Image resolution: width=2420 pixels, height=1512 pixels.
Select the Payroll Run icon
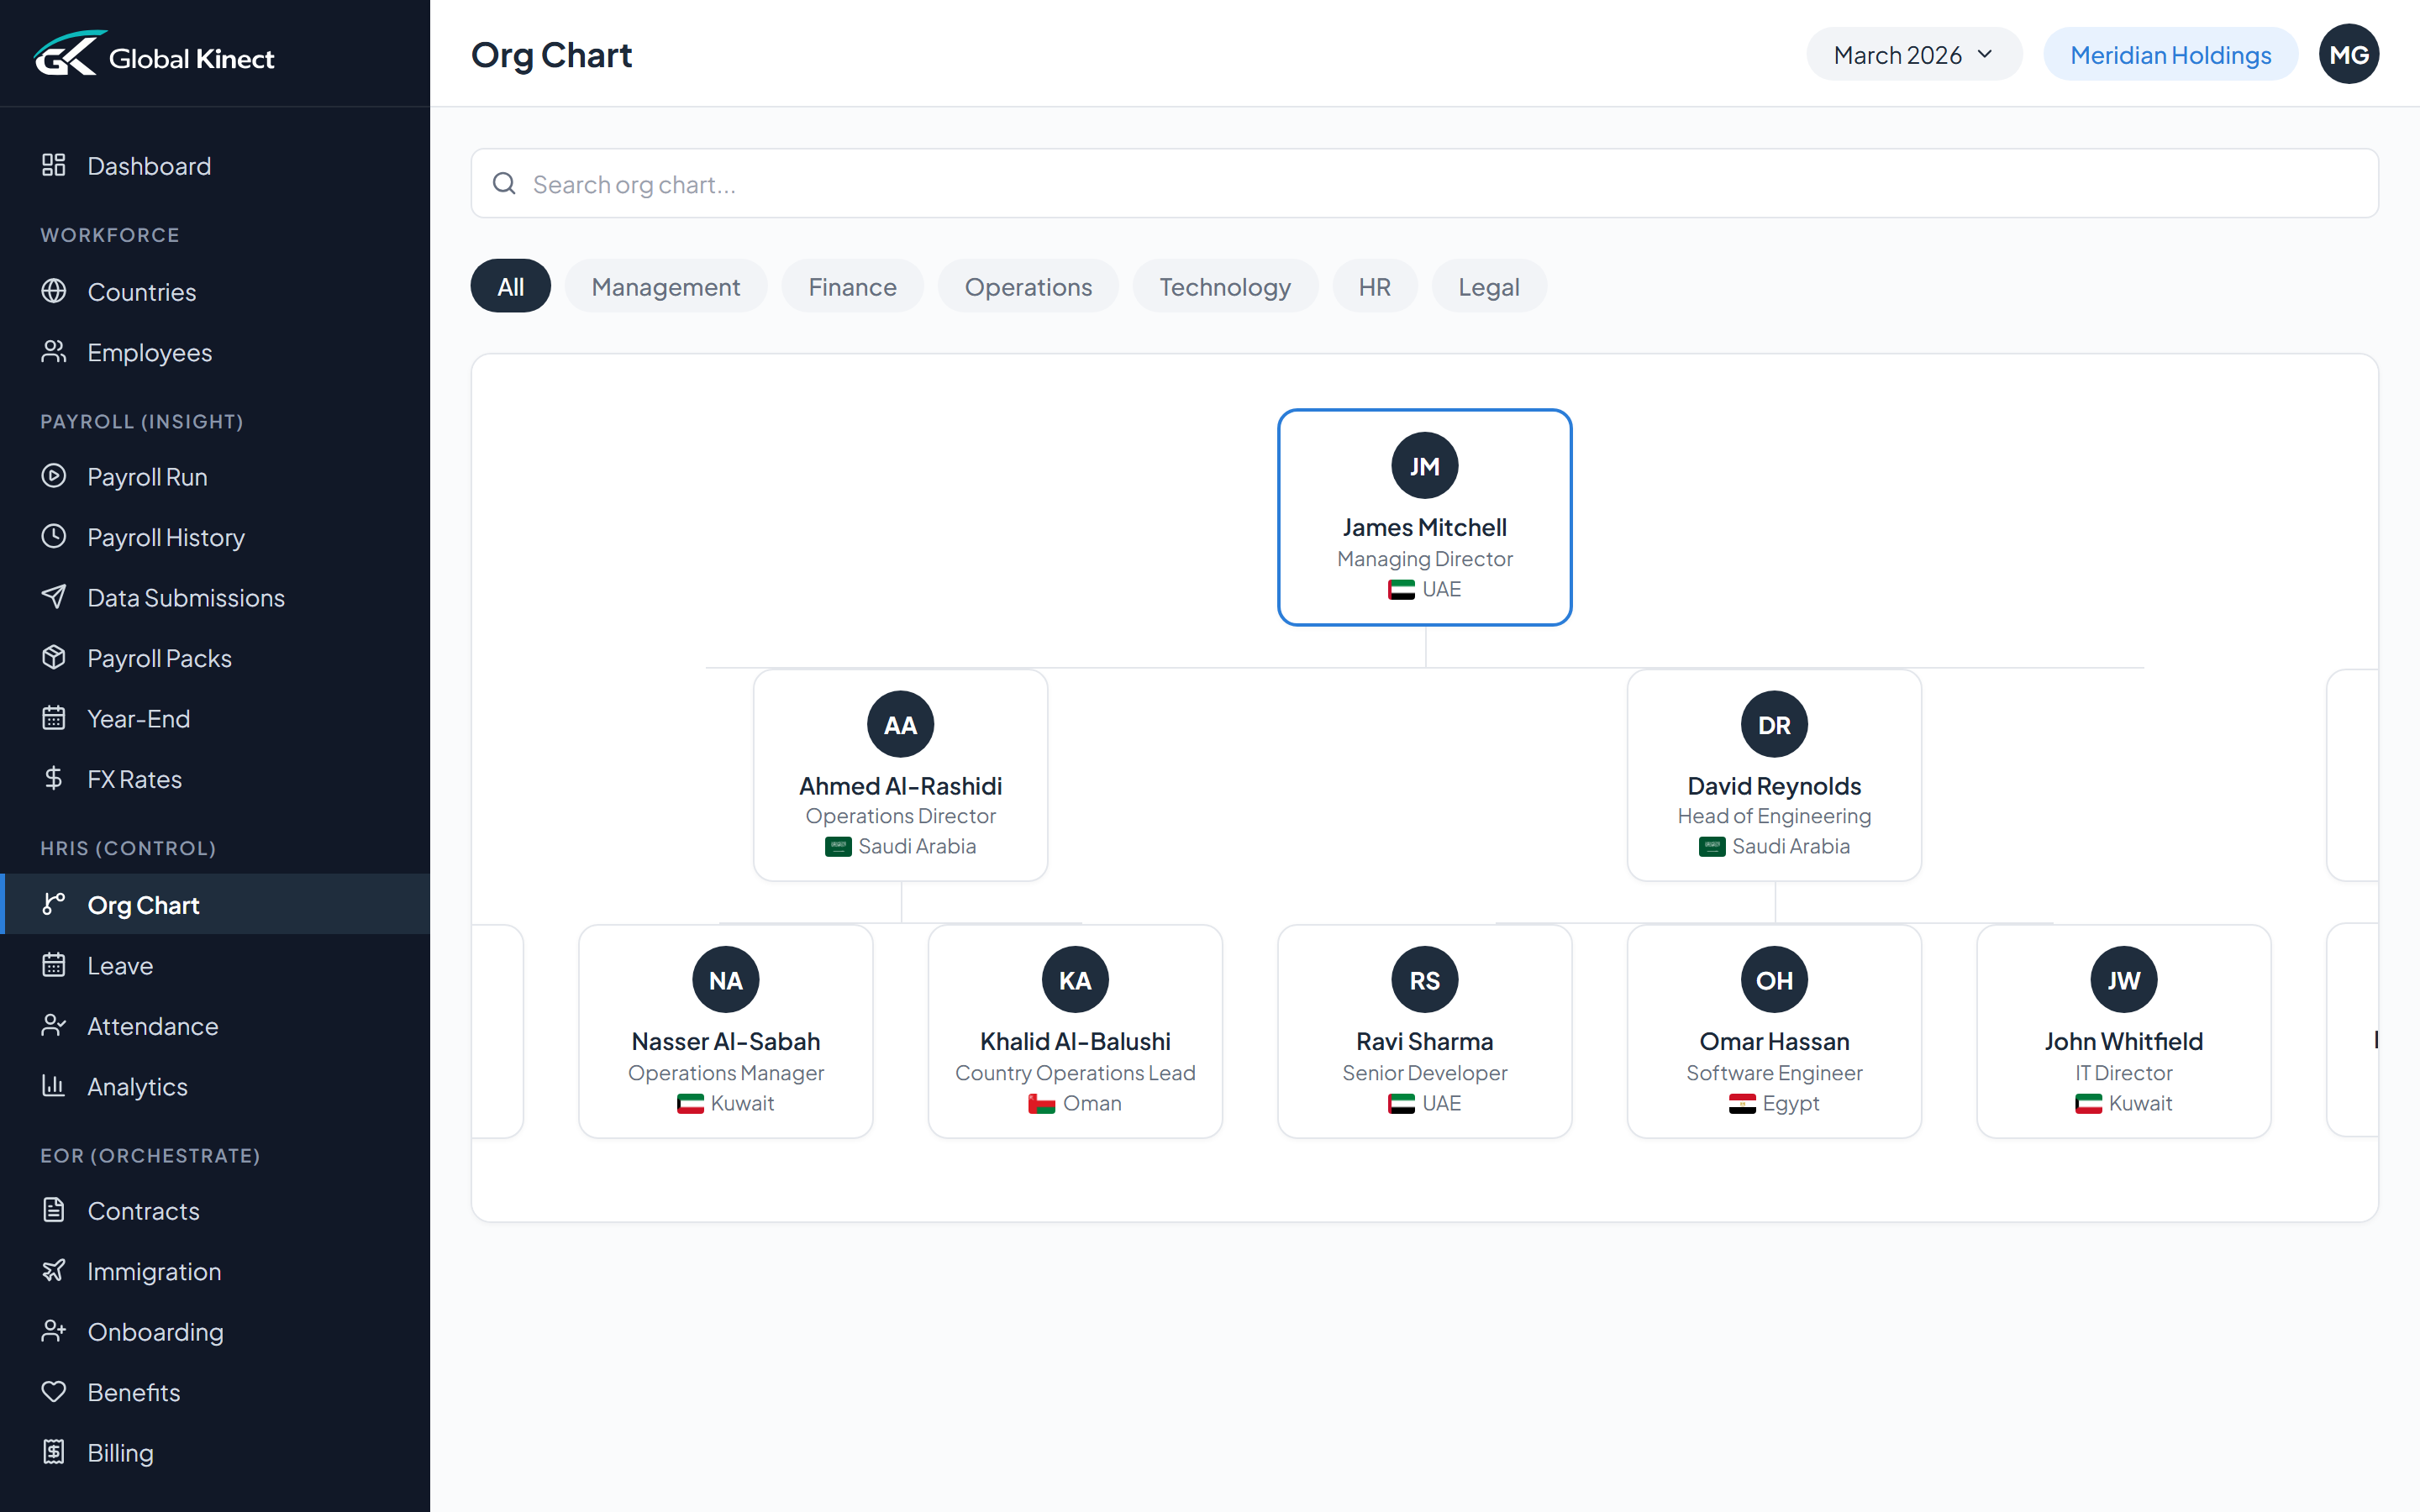tap(53, 476)
